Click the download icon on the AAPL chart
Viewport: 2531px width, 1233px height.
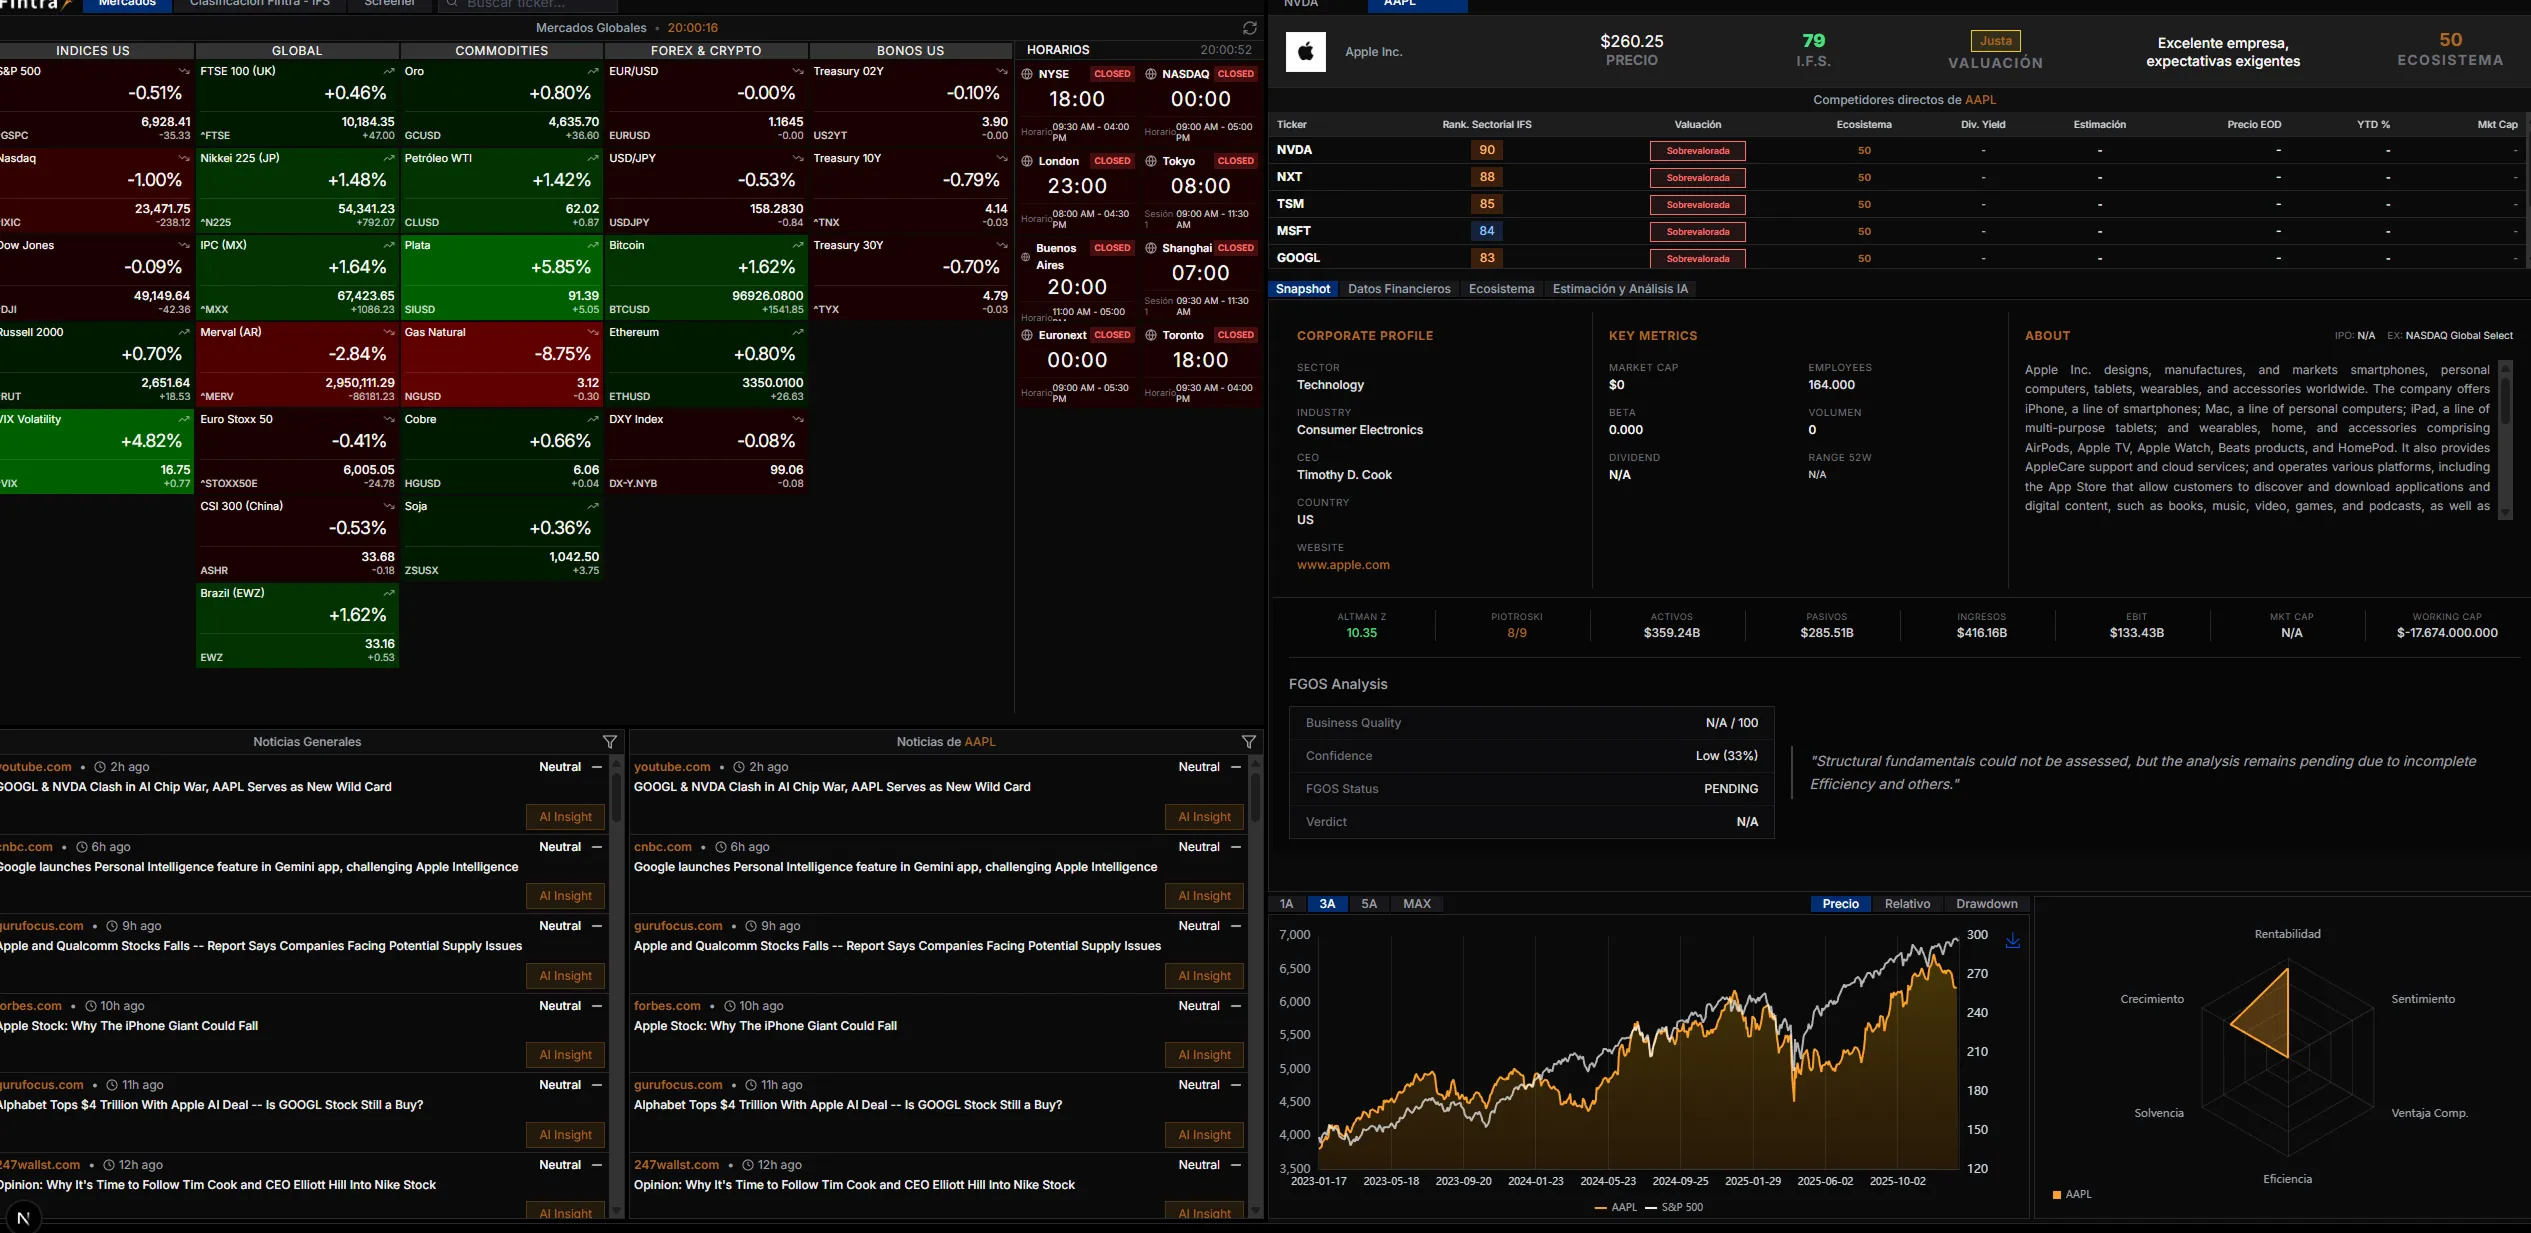pyautogui.click(x=2012, y=940)
